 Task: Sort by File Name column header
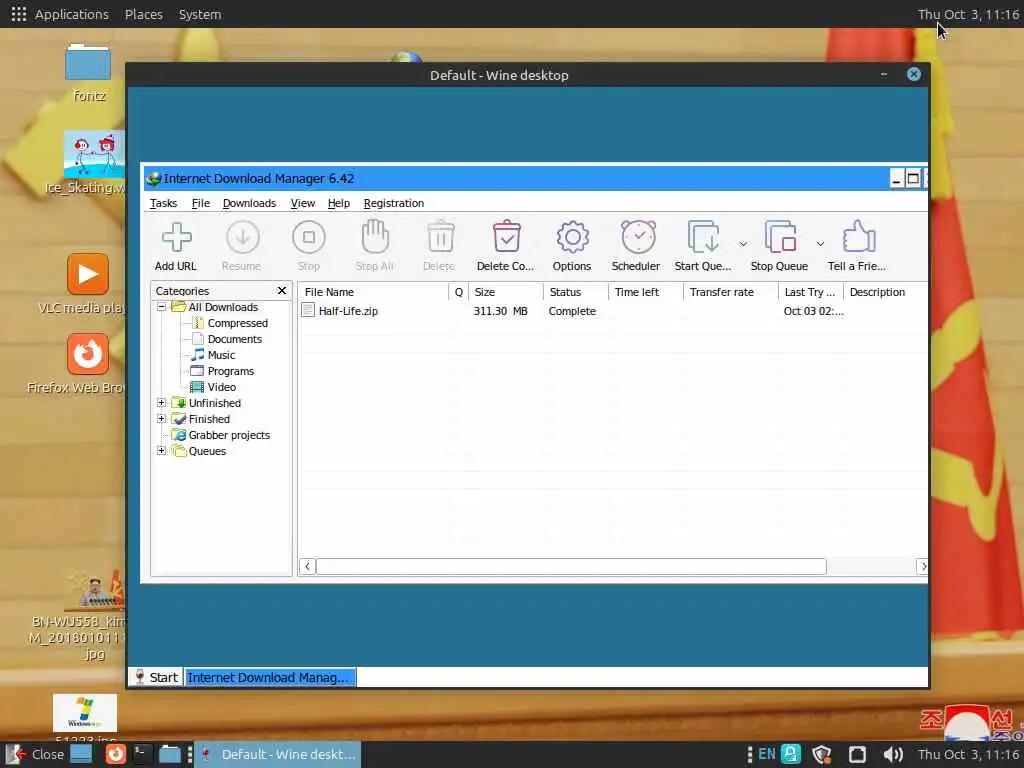click(374, 292)
